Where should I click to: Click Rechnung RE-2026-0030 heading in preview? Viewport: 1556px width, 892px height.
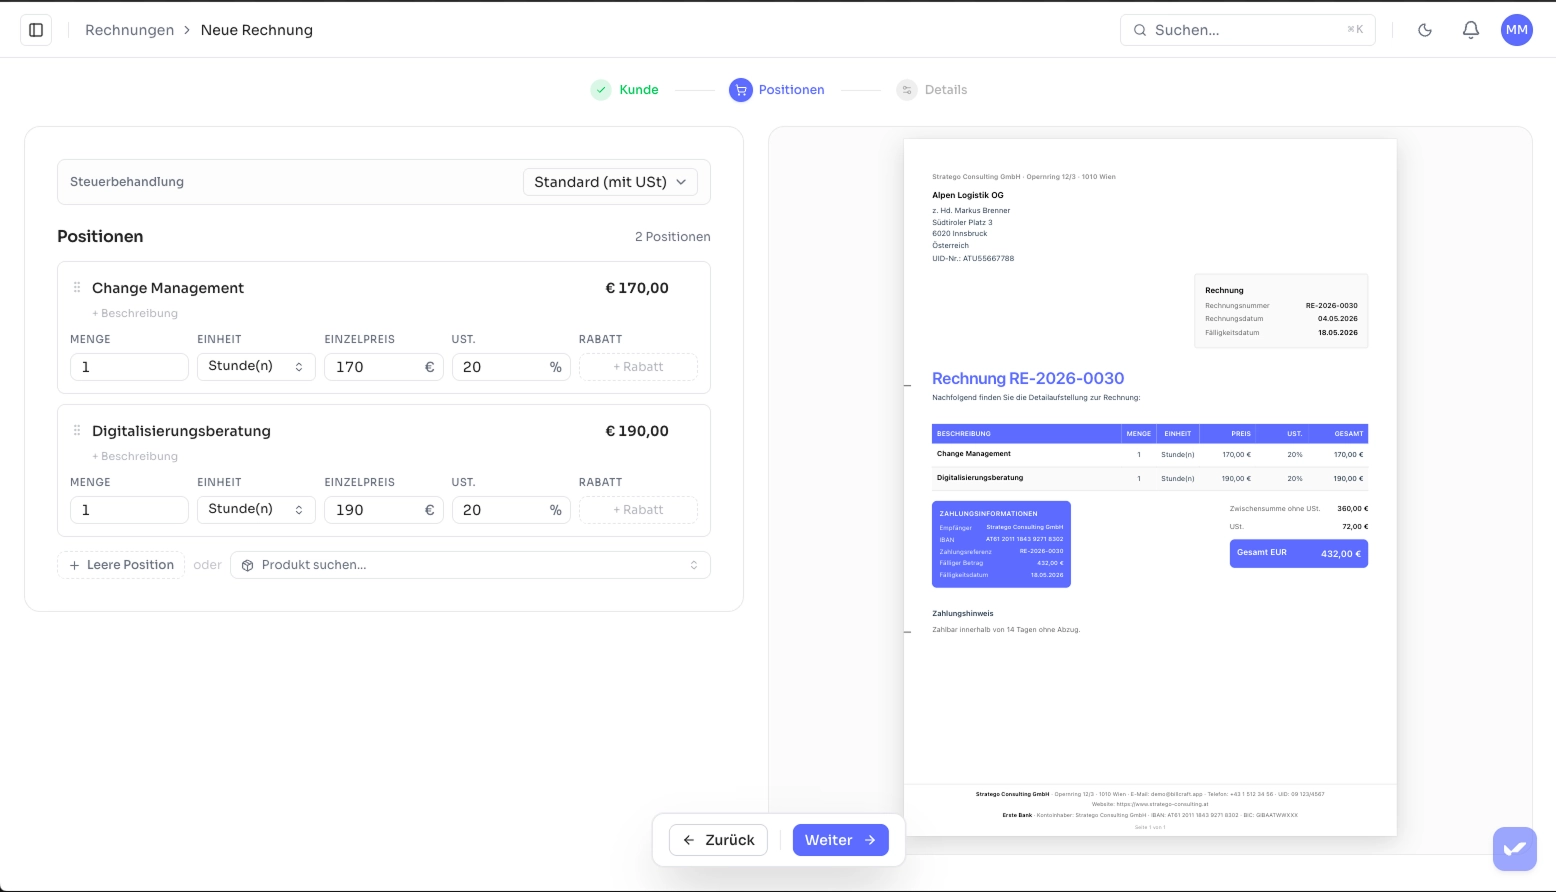tap(1028, 378)
